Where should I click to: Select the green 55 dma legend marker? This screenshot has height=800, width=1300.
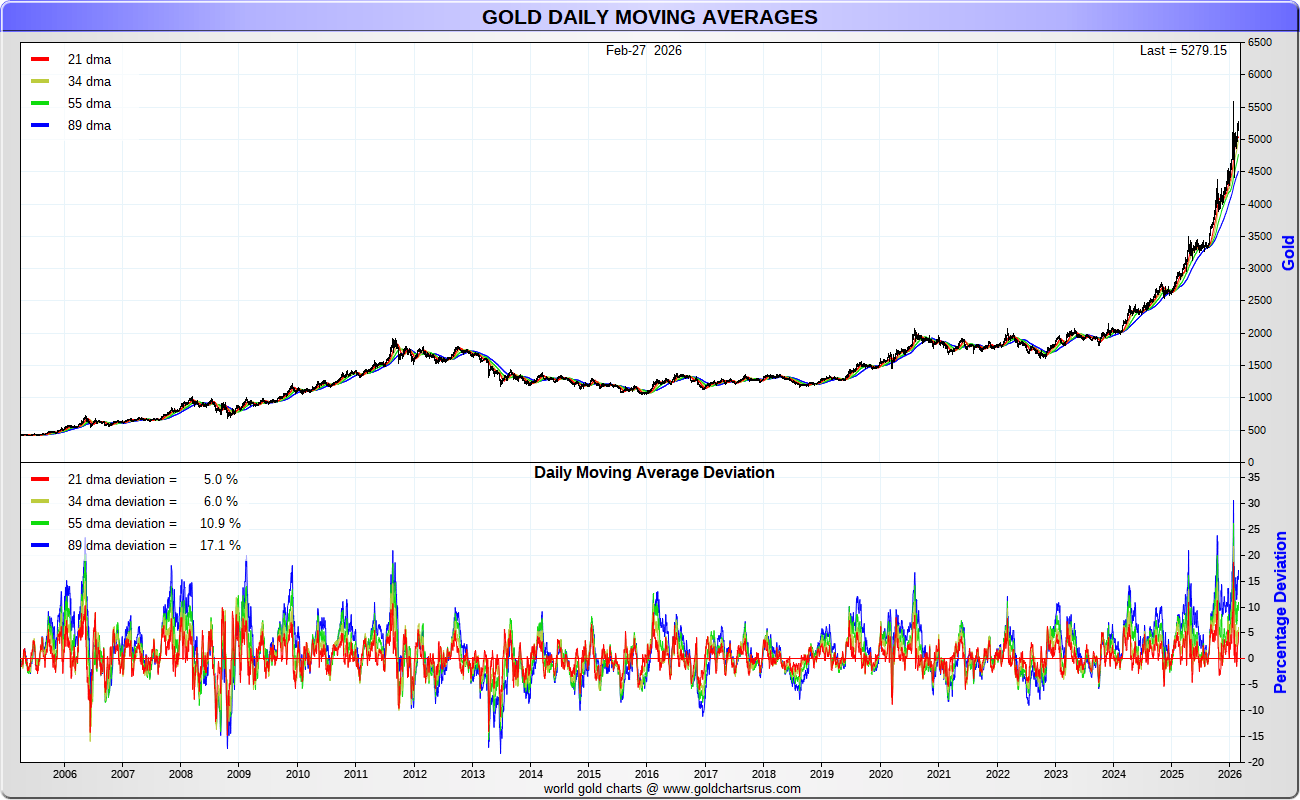[x=40, y=104]
